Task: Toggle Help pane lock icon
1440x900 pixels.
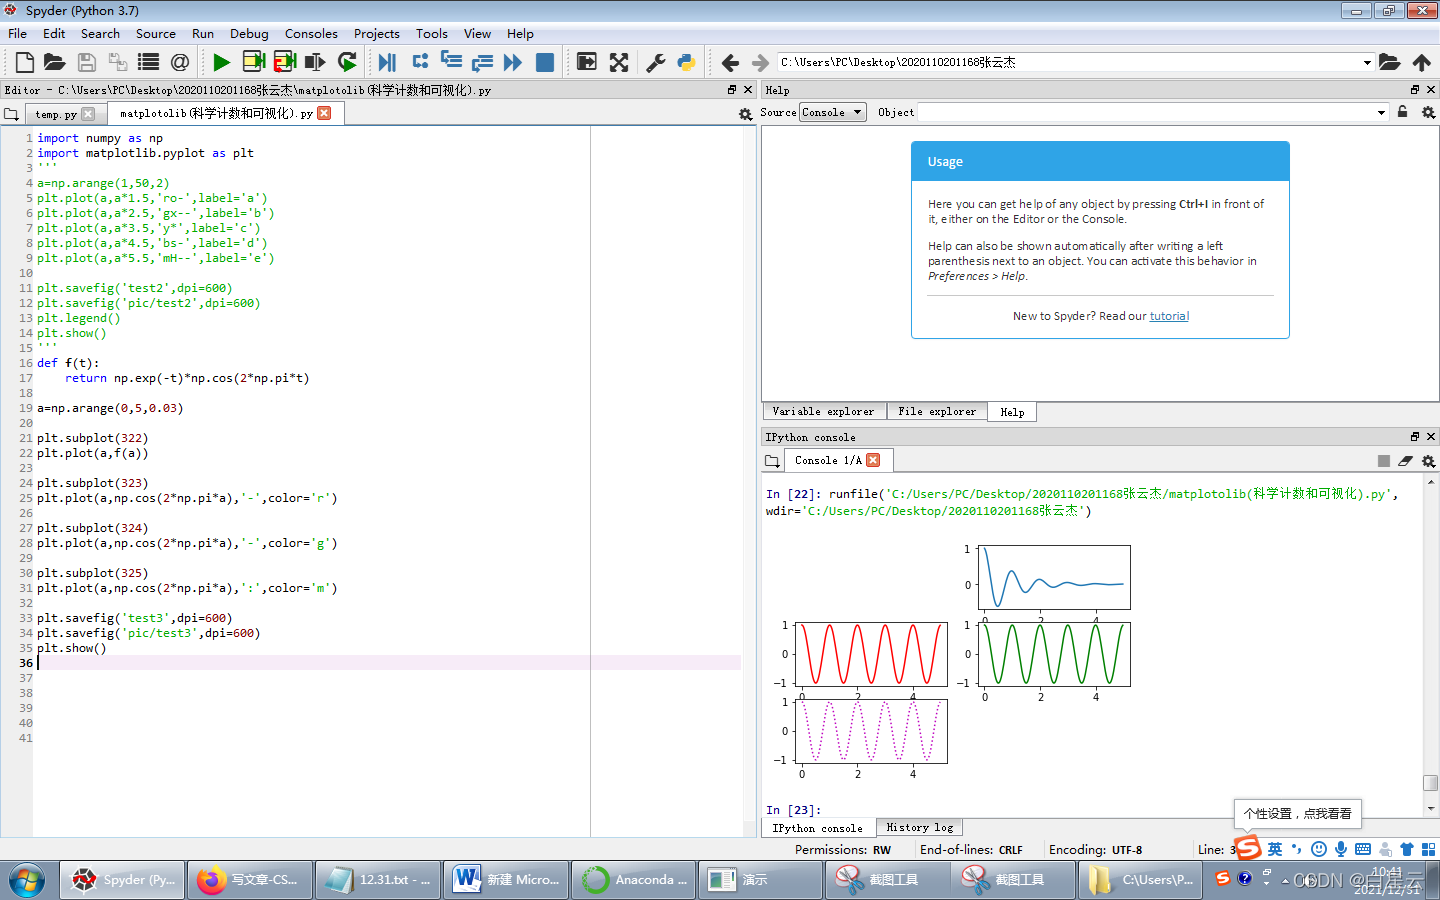Action: click(1402, 112)
